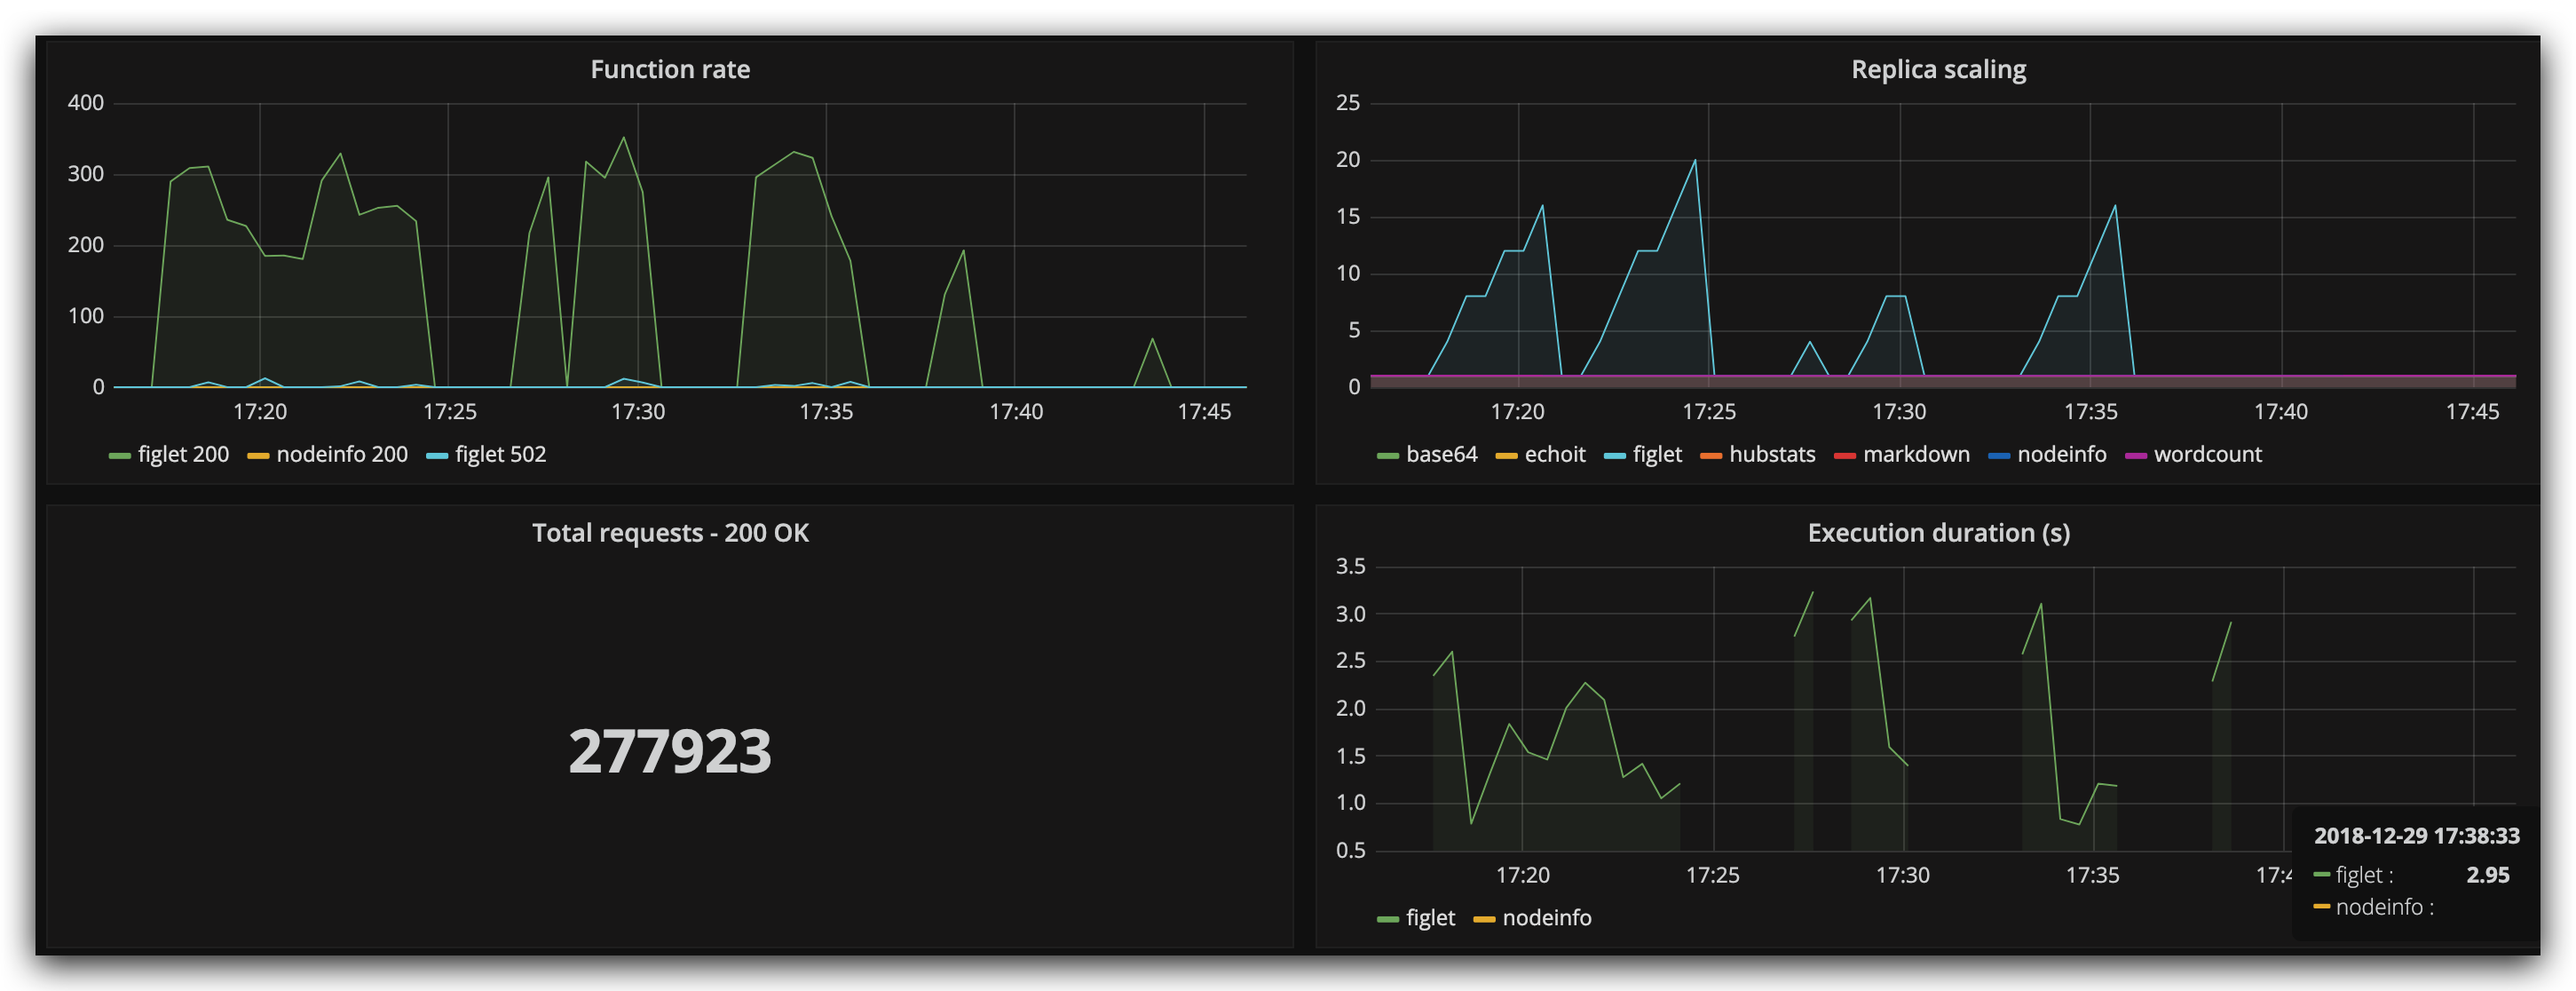Click the 17:30 tick on Function rate x-axis
Viewport: 2576px width, 991px height.
(638, 412)
